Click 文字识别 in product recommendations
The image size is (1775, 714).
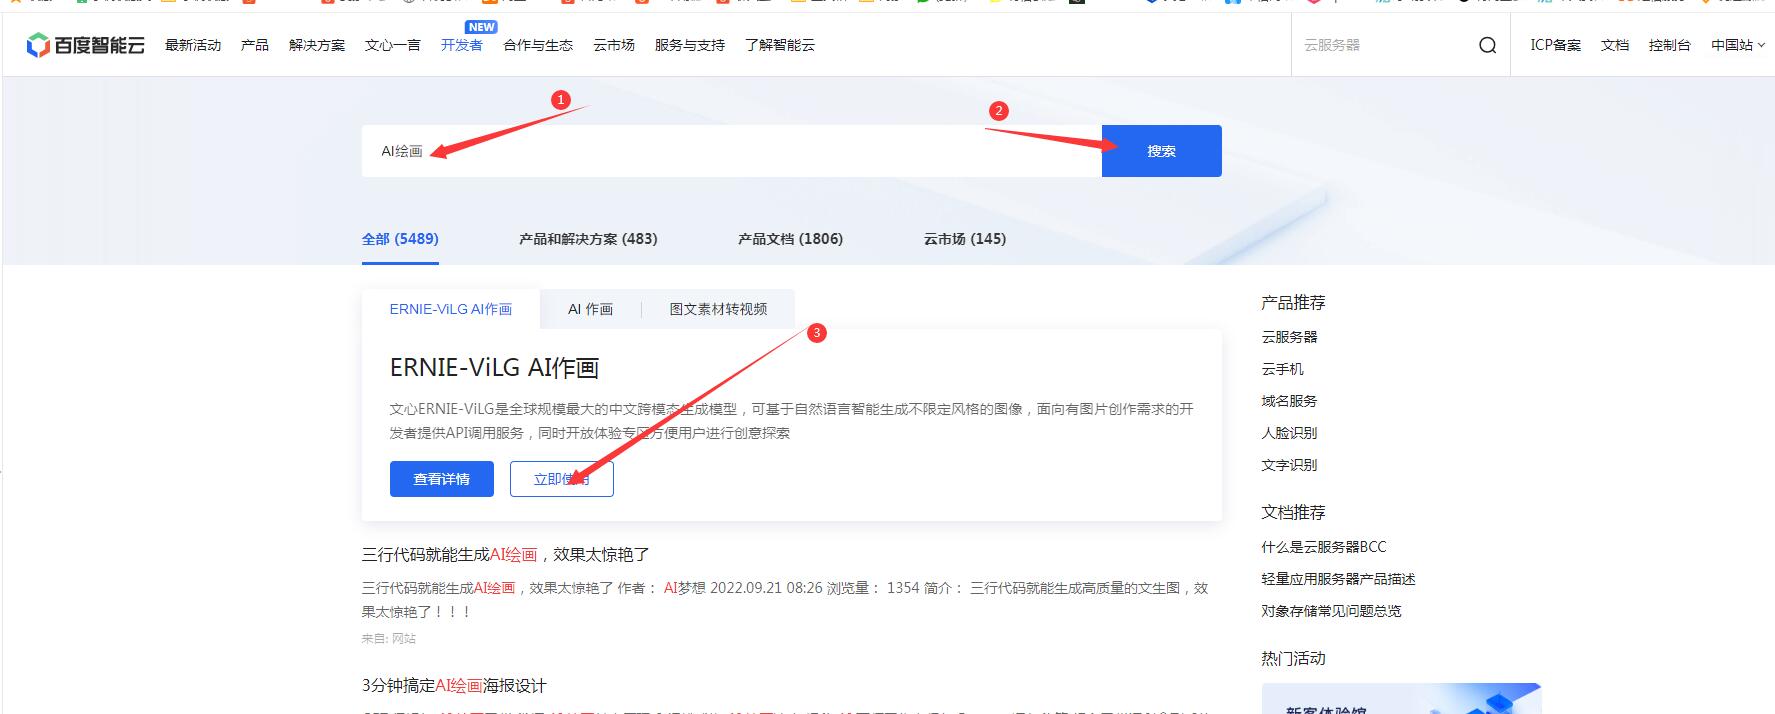(x=1289, y=465)
